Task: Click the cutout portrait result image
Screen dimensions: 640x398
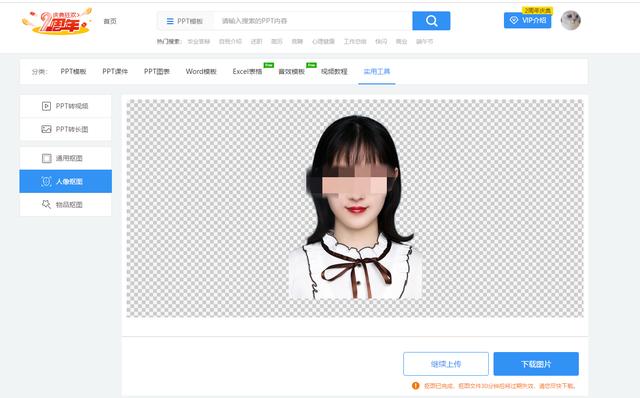Action: tap(355, 207)
